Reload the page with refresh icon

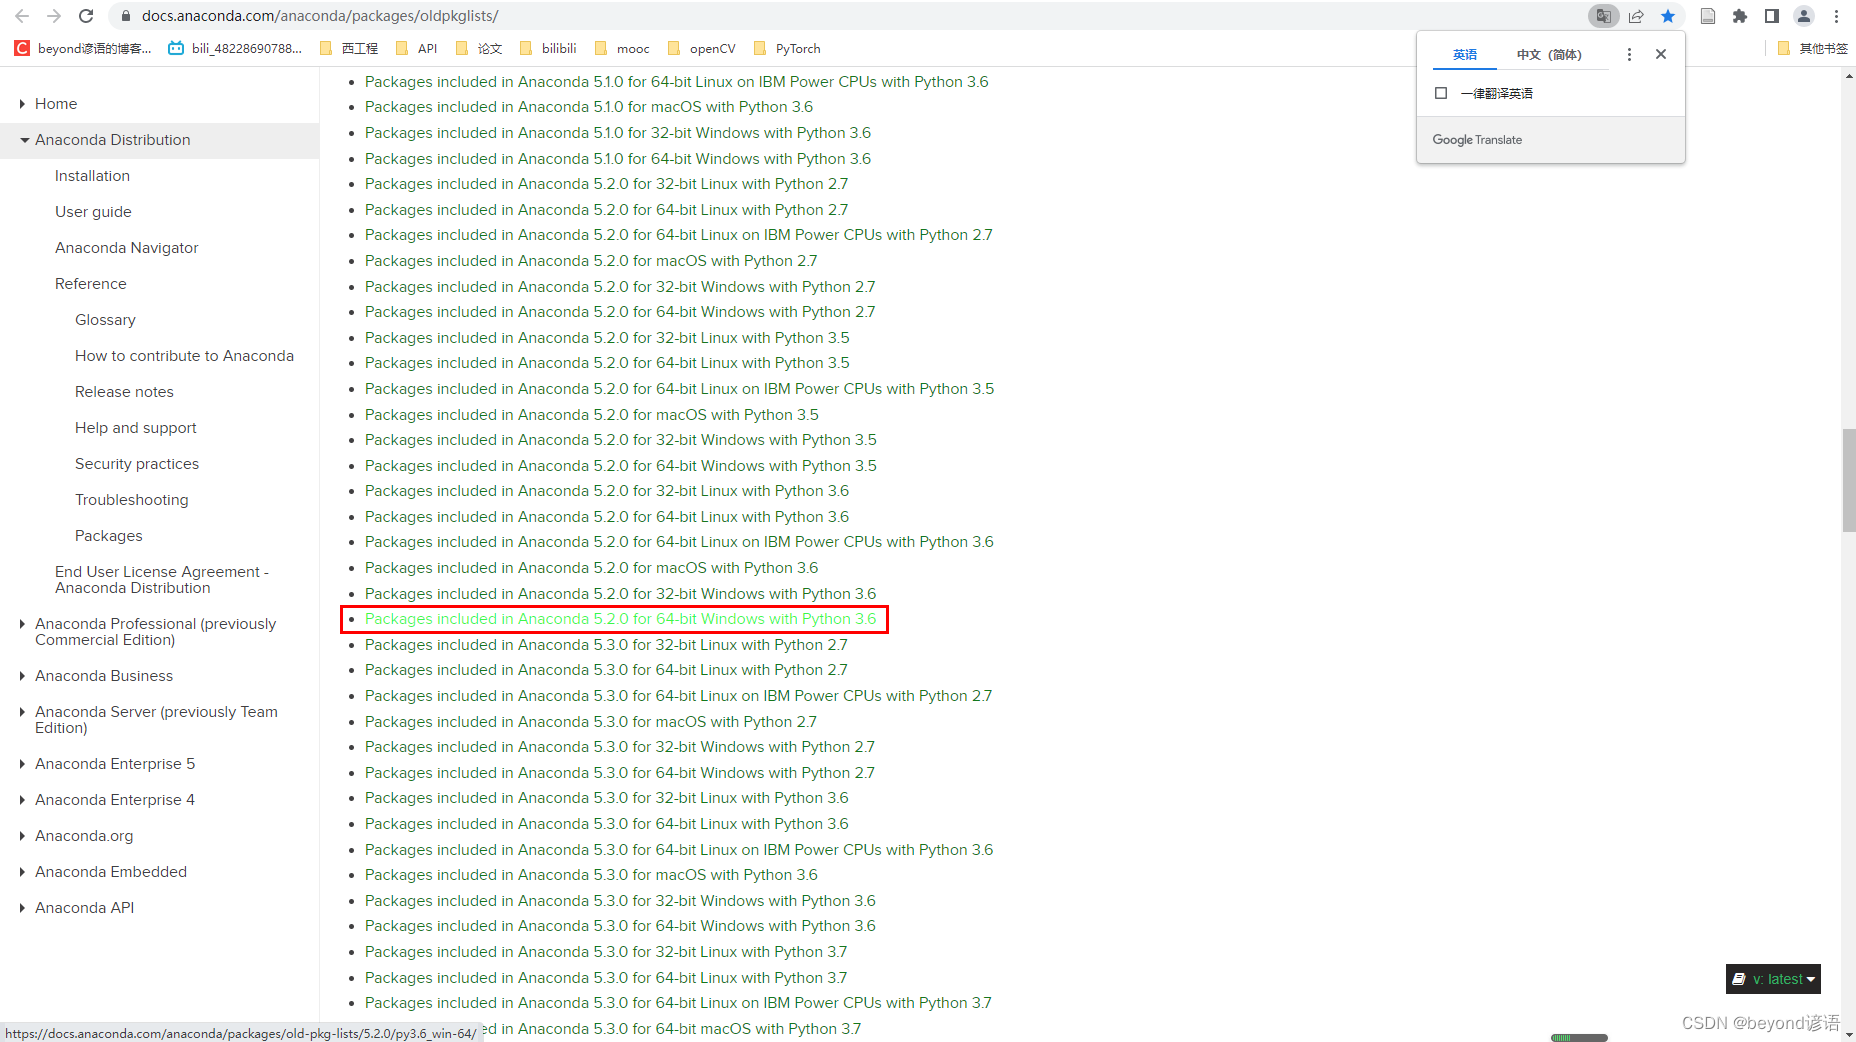86,16
